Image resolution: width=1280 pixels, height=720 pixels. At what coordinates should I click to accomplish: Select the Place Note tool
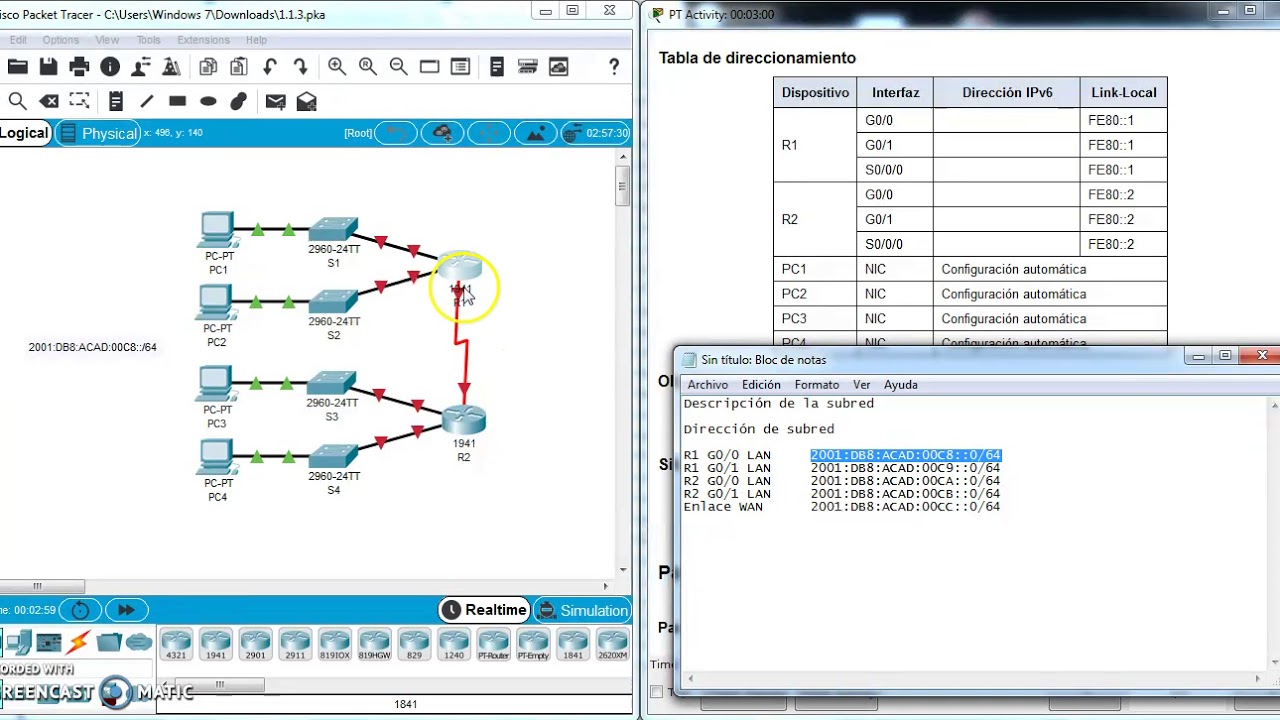(116, 101)
